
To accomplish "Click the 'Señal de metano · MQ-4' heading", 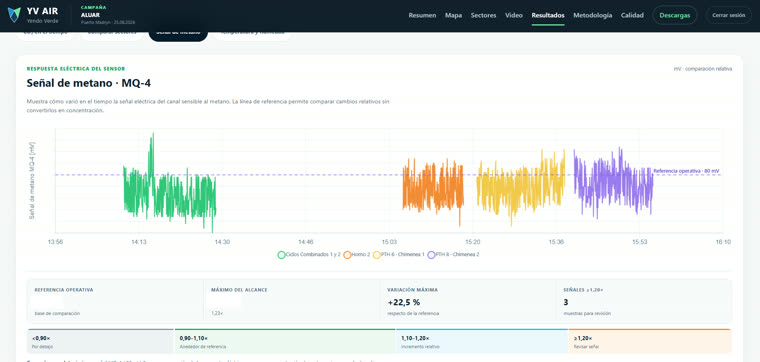I will pyautogui.click(x=89, y=83).
